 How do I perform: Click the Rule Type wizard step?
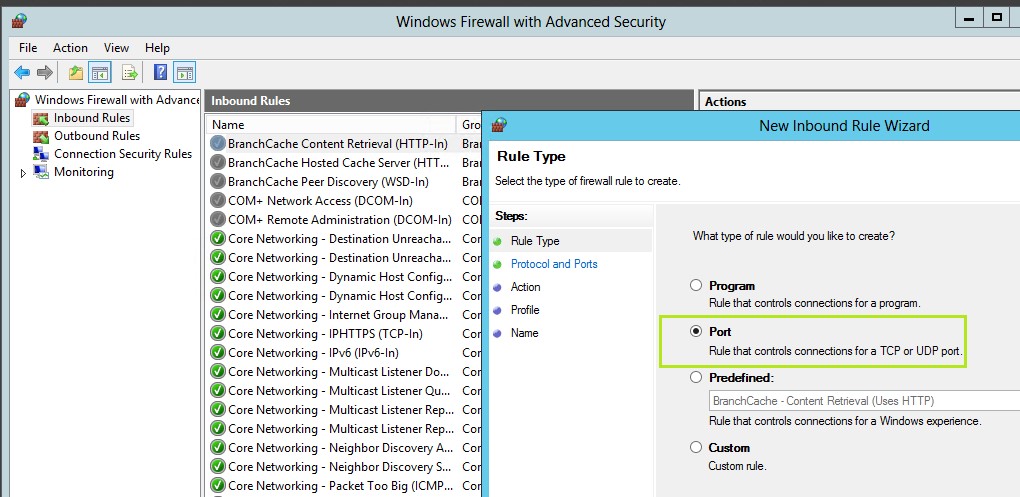[x=535, y=241]
